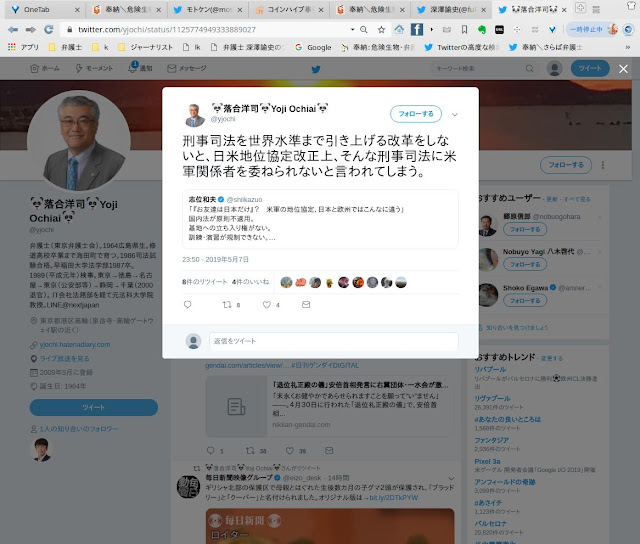
Task: Open the リバプール trend
Action: click(x=490, y=369)
